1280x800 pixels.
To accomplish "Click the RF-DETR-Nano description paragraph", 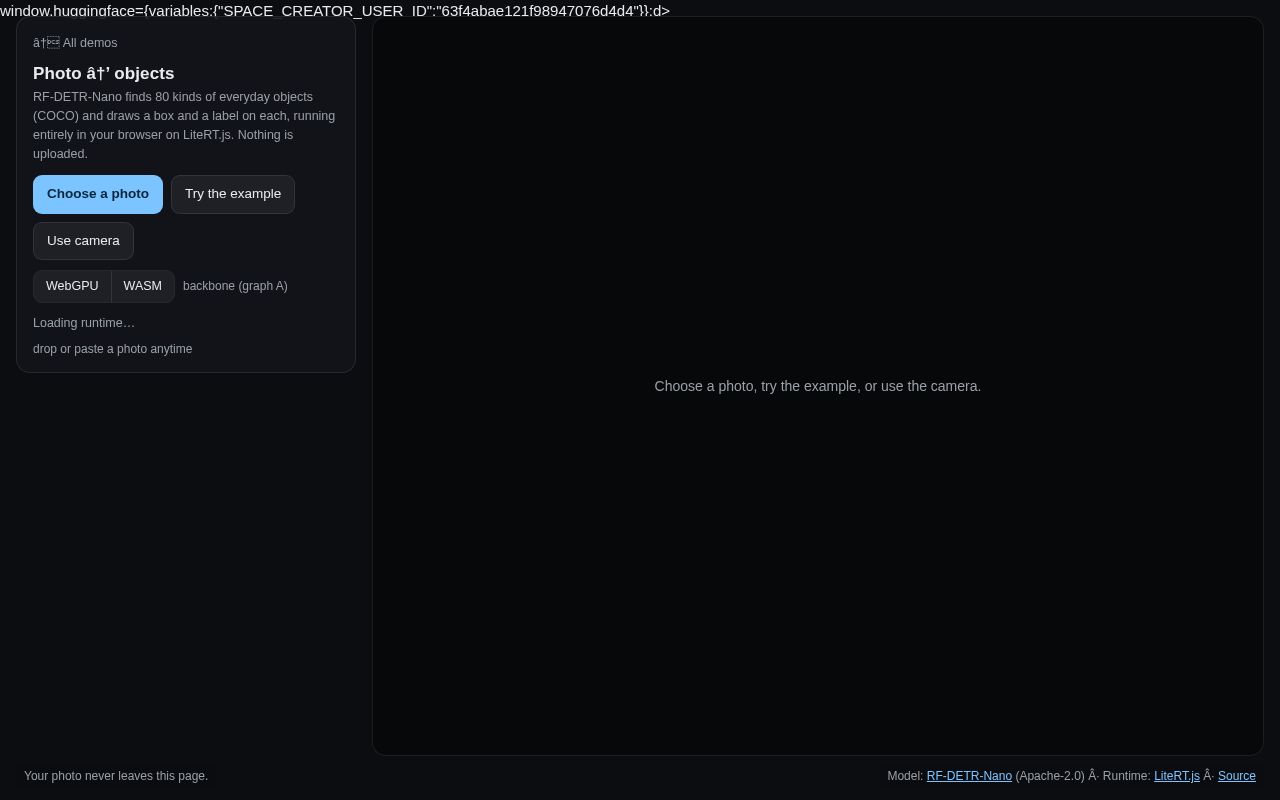I will coord(186,125).
